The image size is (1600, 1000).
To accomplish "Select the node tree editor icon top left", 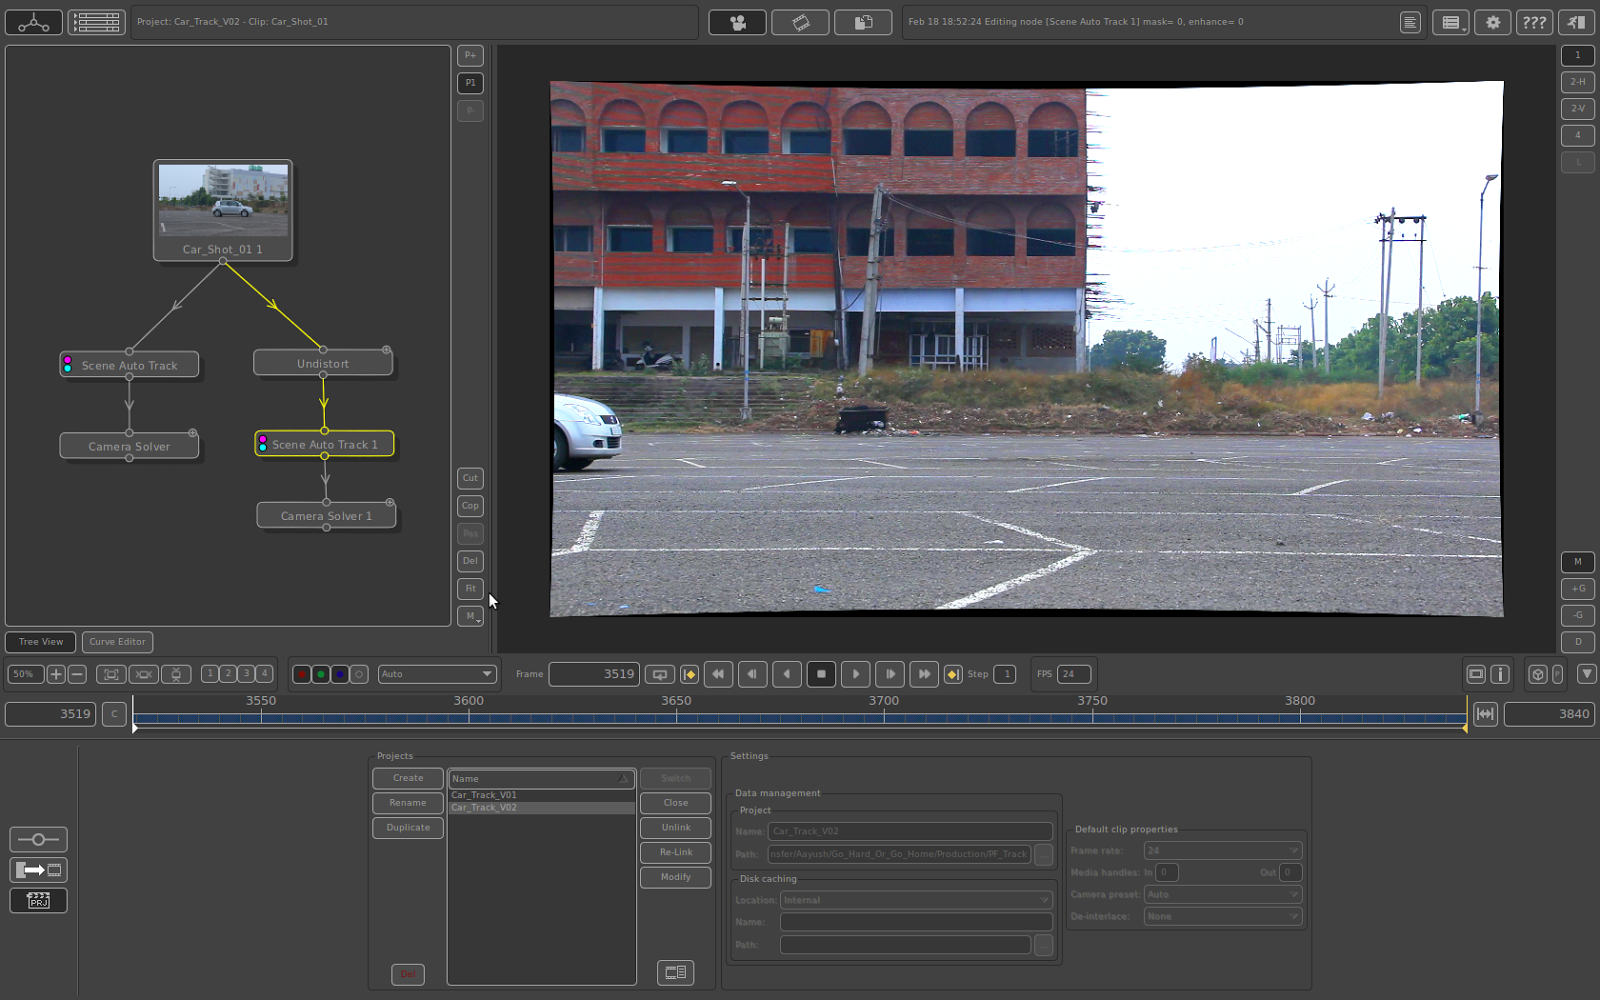I will pyautogui.click(x=33, y=21).
